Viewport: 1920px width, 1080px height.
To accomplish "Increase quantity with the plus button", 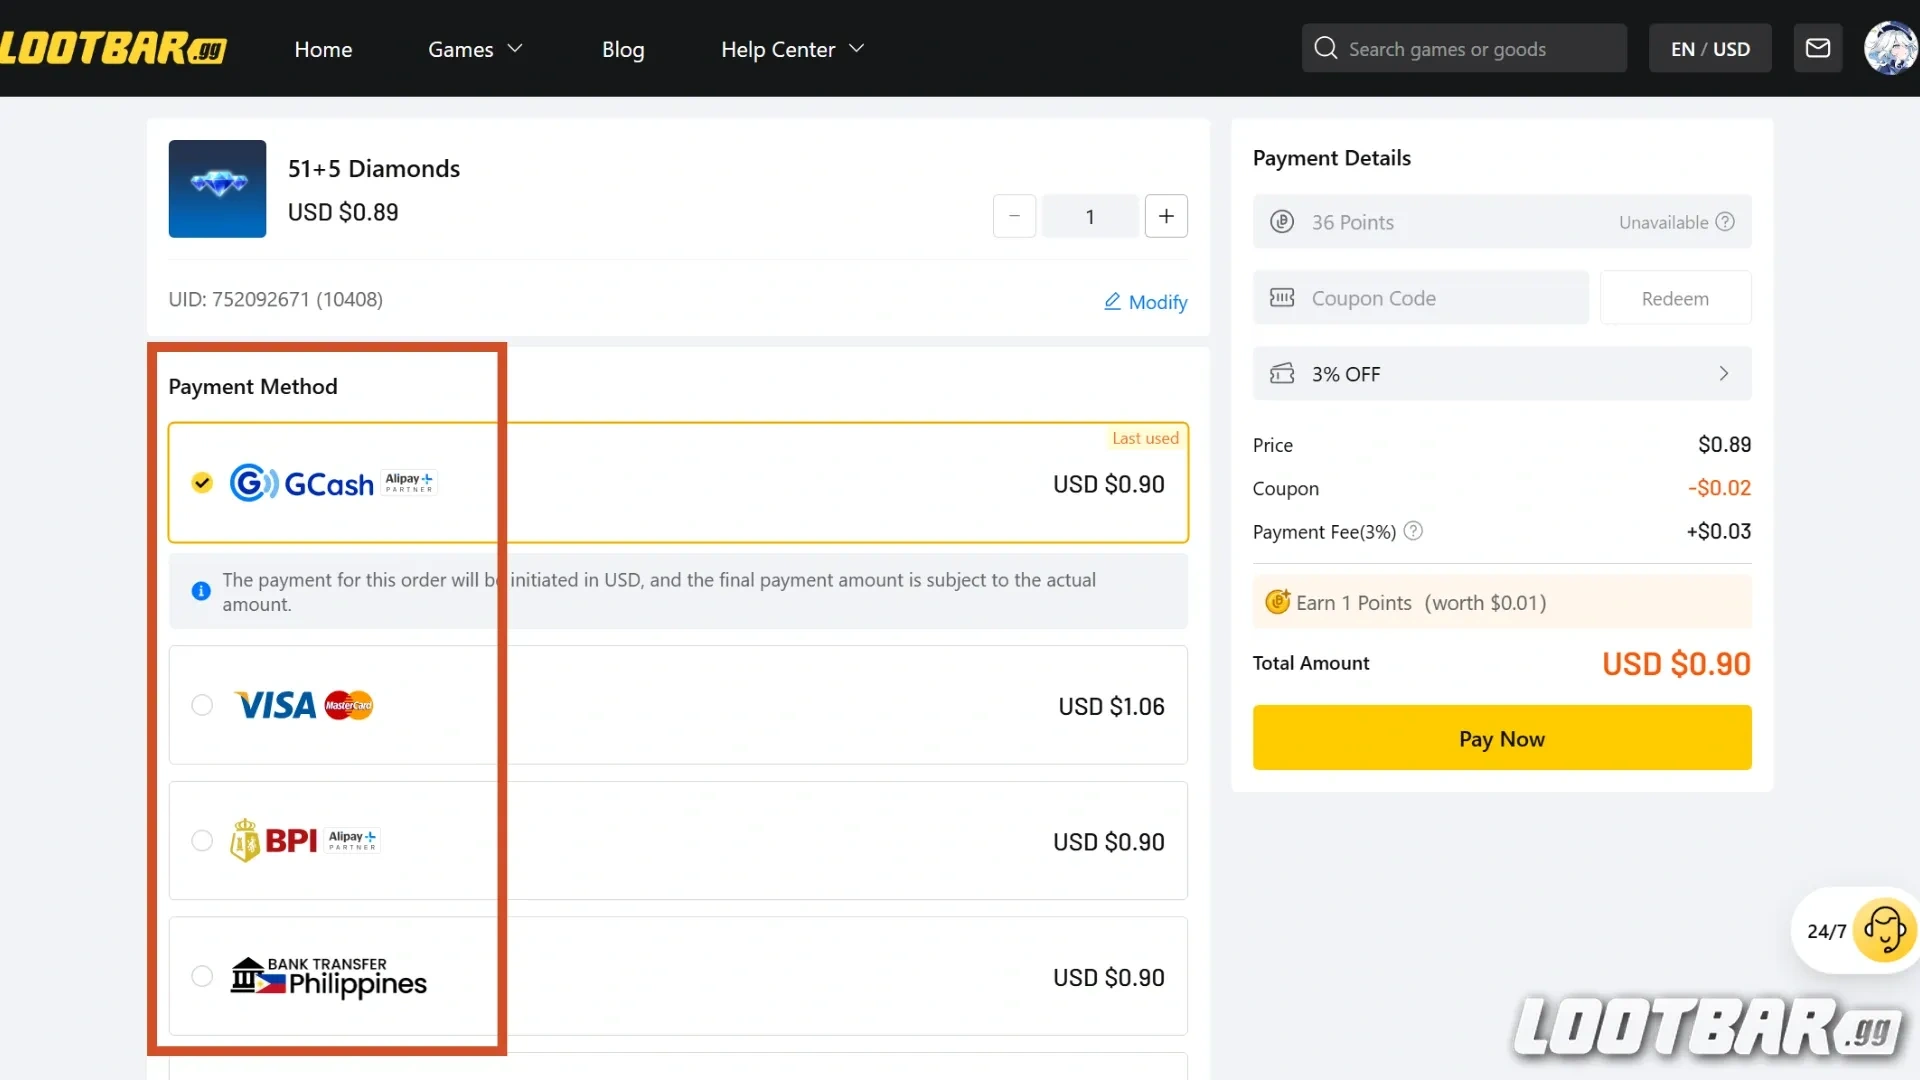I will click(1166, 216).
